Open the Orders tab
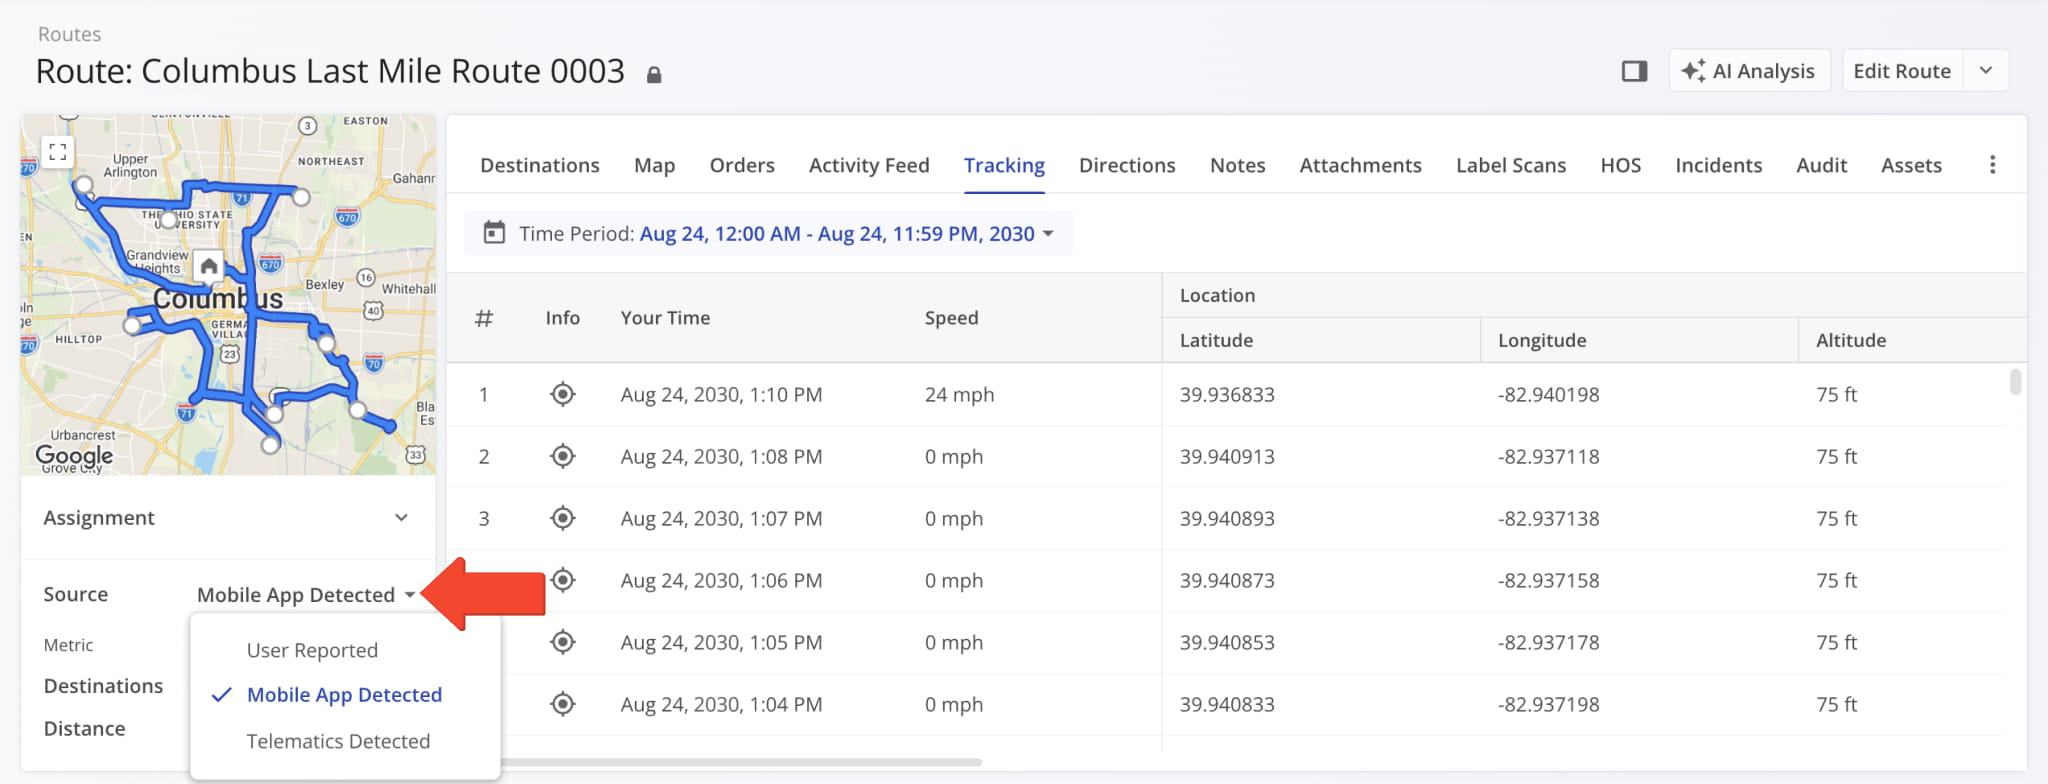2048x784 pixels. pos(742,165)
